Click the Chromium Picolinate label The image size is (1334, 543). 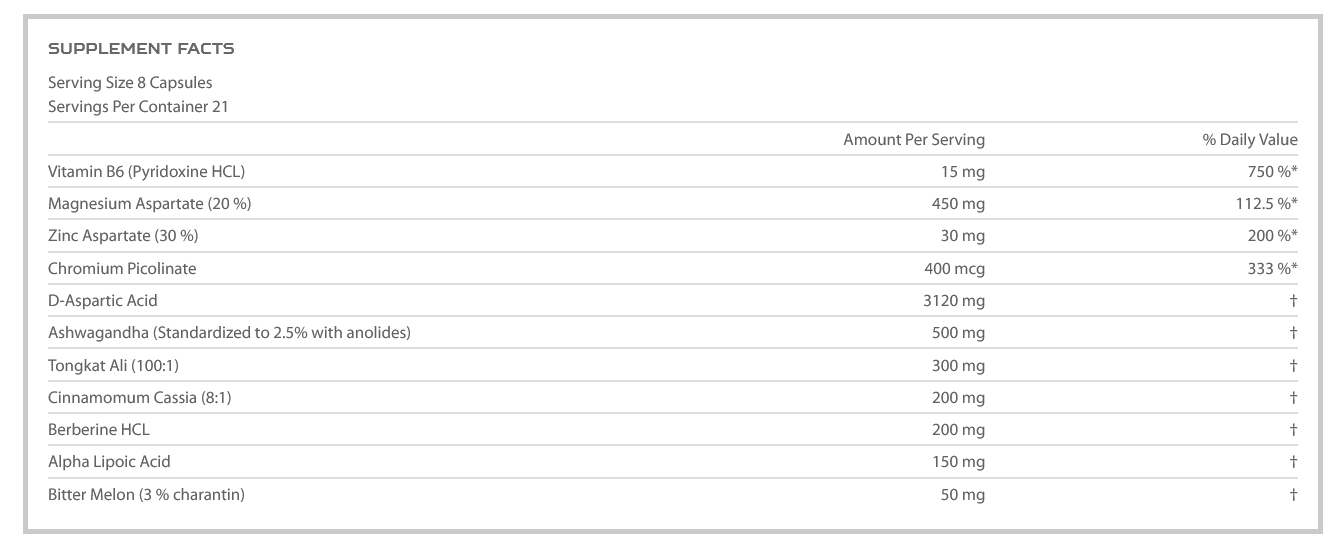coord(122,268)
